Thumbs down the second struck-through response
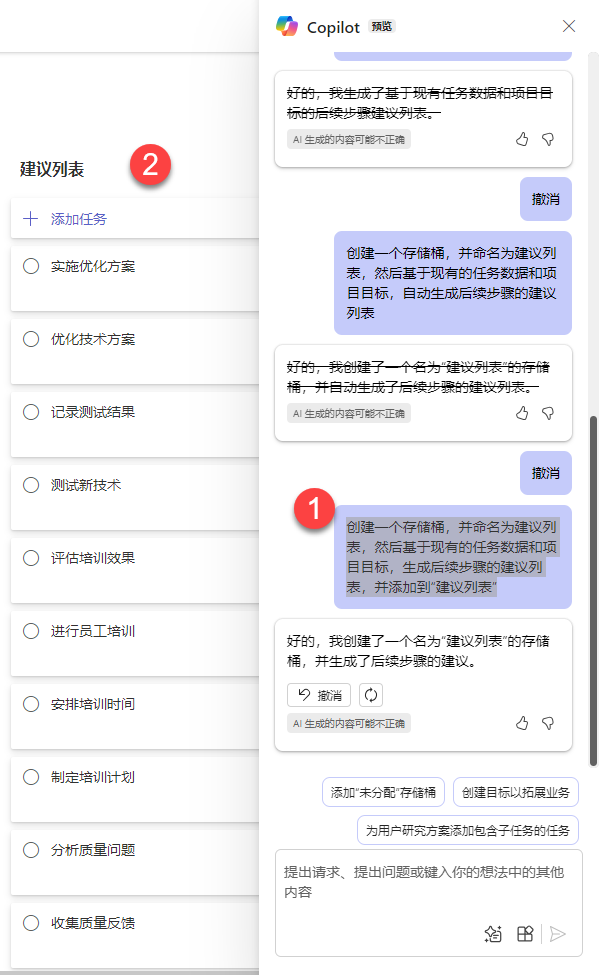This screenshot has width=600, height=975. coord(548,413)
